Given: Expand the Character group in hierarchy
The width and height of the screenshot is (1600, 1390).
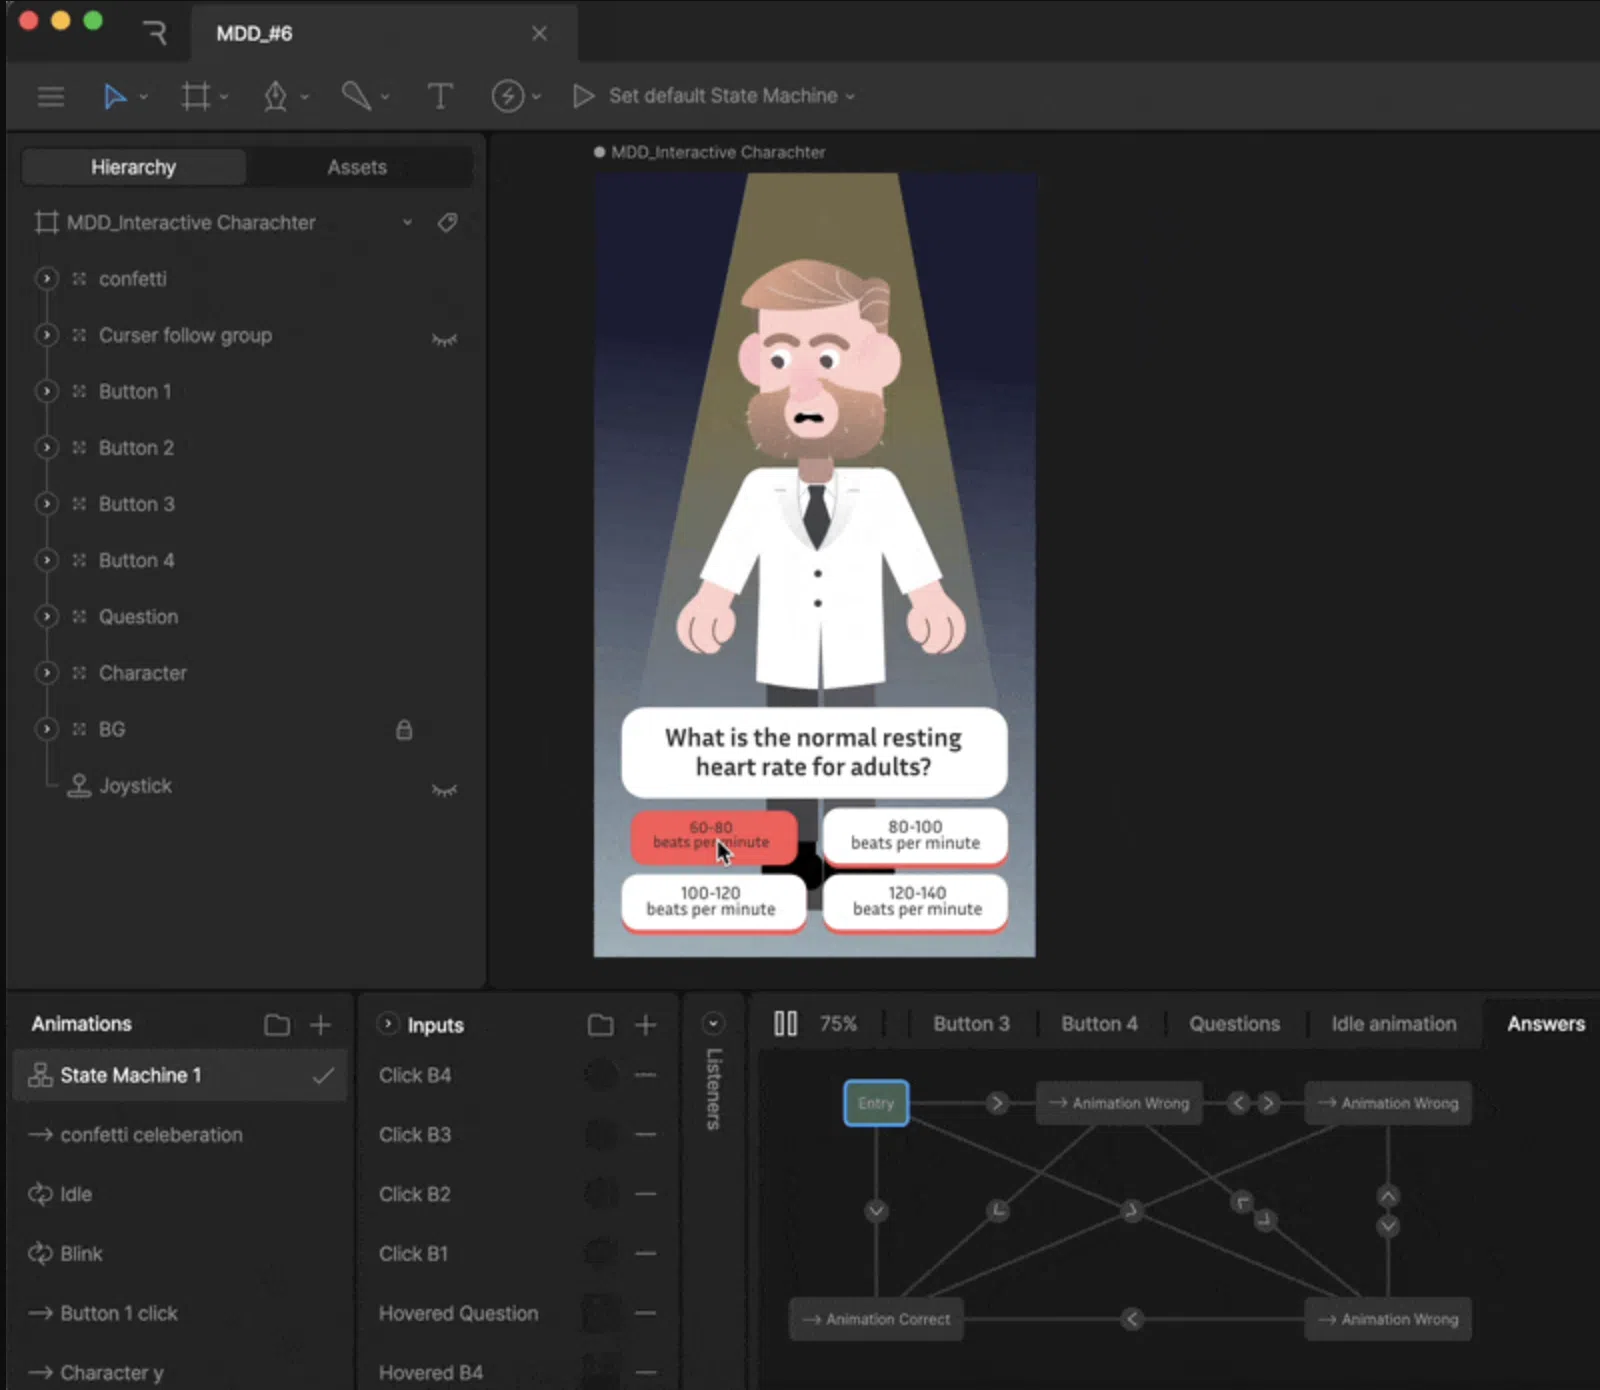Looking at the screenshot, I should coord(46,673).
